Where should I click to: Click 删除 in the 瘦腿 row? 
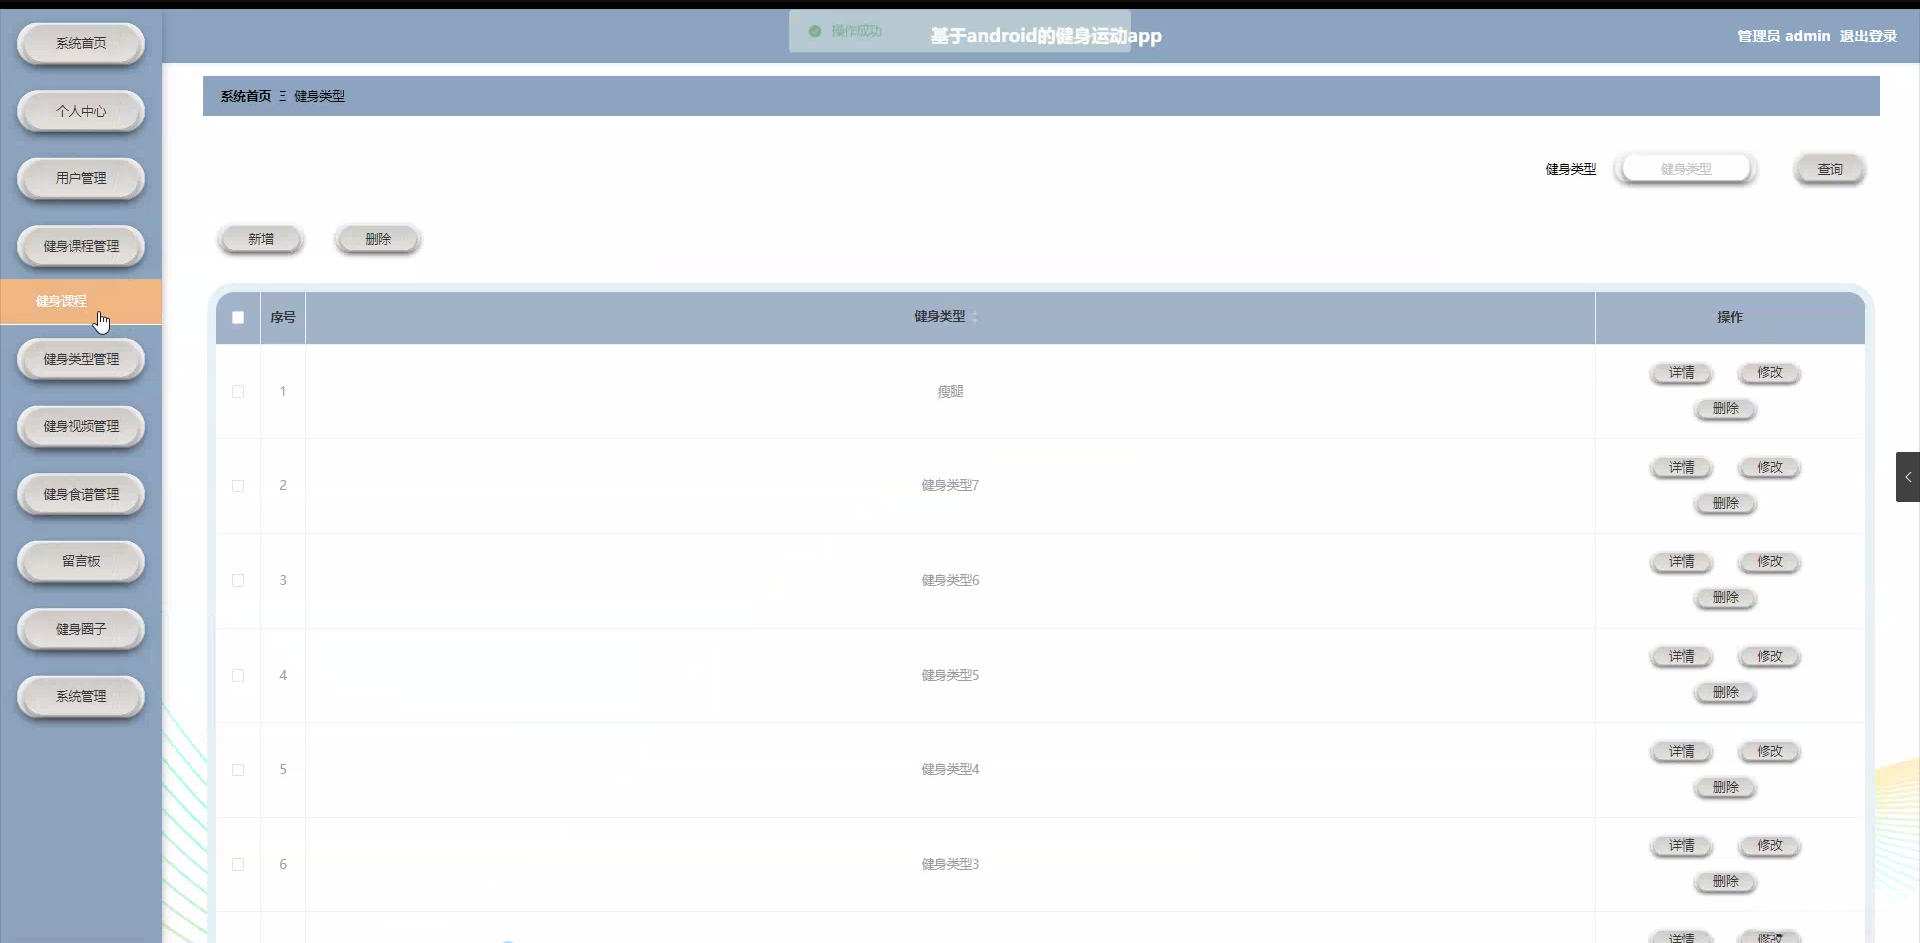click(1726, 409)
